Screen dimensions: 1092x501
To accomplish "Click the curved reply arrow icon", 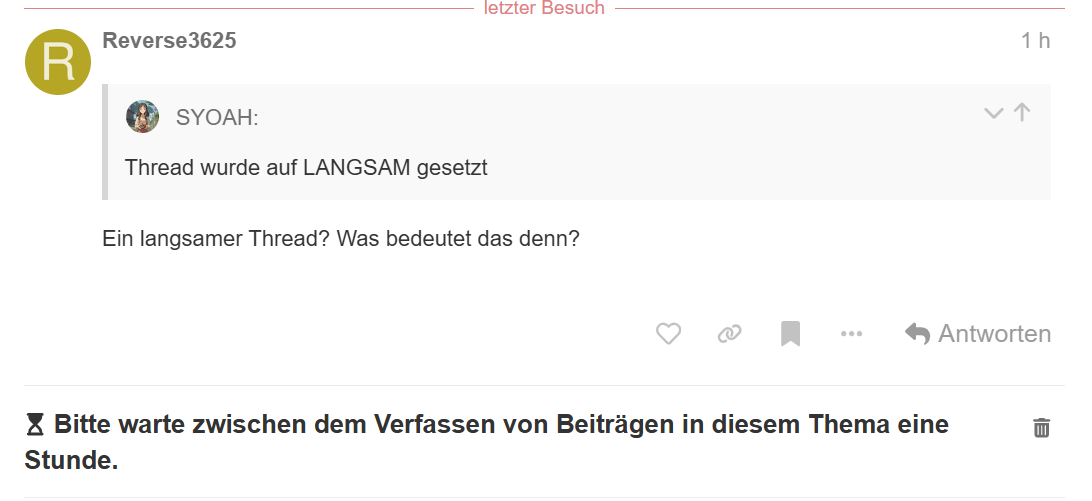I will click(917, 334).
